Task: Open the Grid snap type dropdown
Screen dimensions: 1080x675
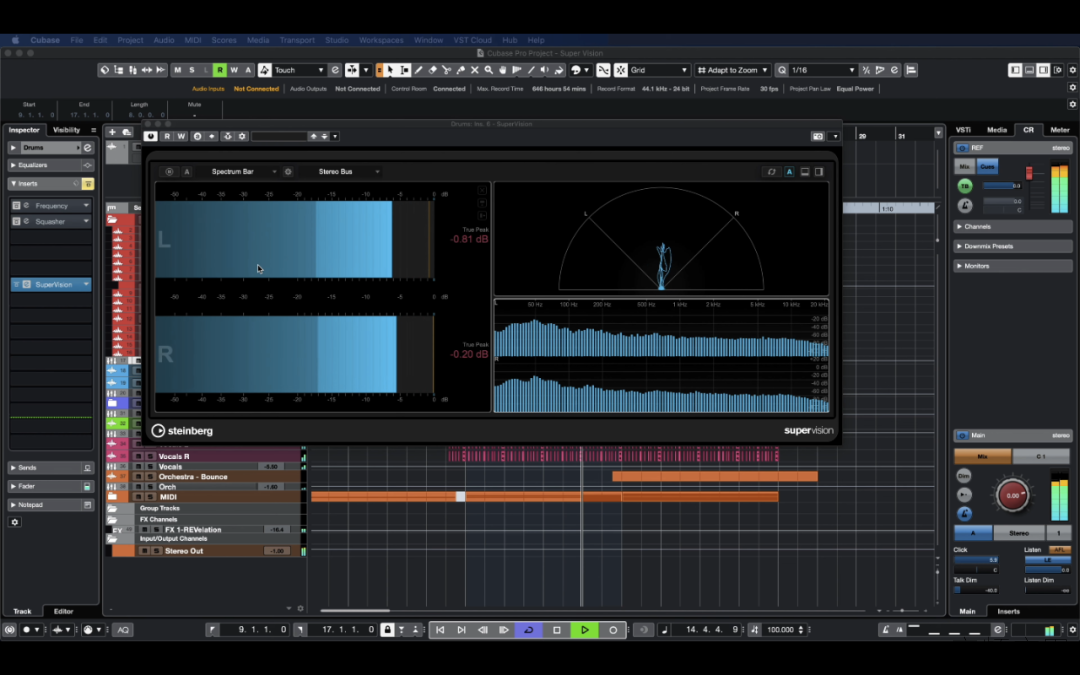Action: pos(658,70)
